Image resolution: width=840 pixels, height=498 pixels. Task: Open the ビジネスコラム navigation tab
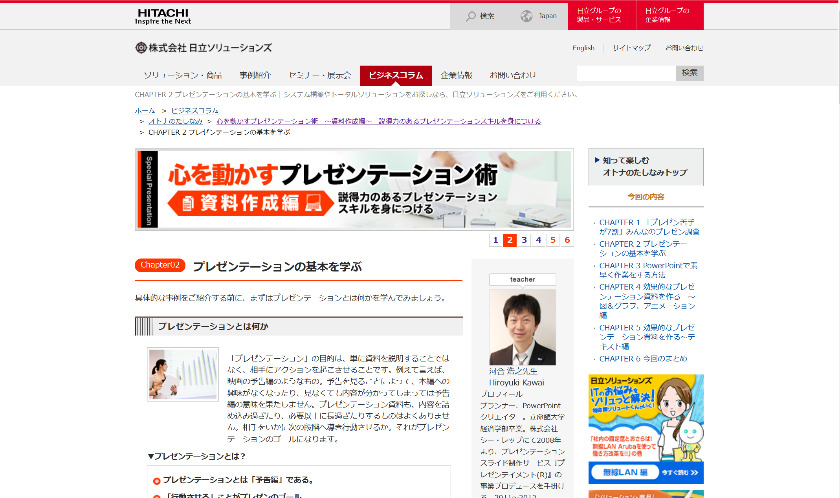[x=395, y=75]
